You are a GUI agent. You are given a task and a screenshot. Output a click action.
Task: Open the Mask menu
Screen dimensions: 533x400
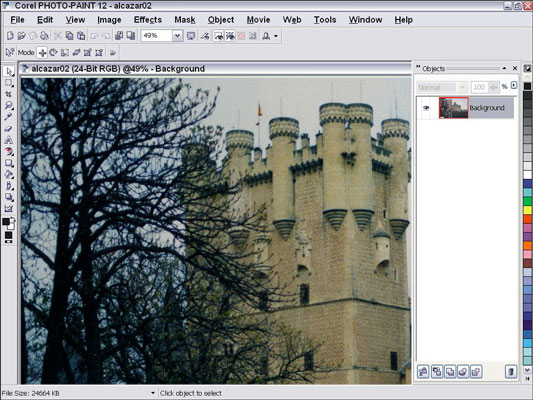tap(185, 20)
